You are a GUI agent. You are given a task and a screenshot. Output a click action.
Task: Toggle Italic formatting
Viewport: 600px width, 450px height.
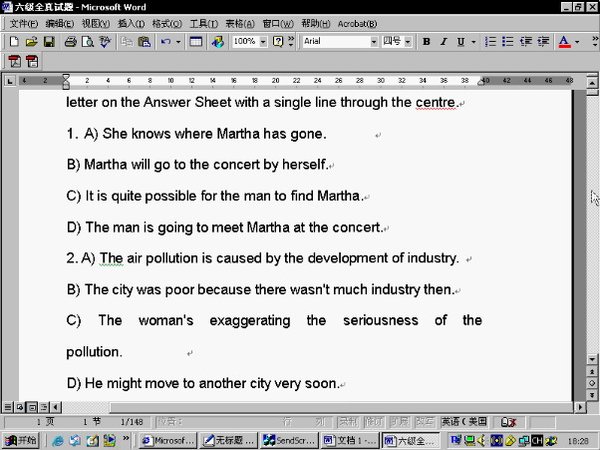click(x=443, y=42)
